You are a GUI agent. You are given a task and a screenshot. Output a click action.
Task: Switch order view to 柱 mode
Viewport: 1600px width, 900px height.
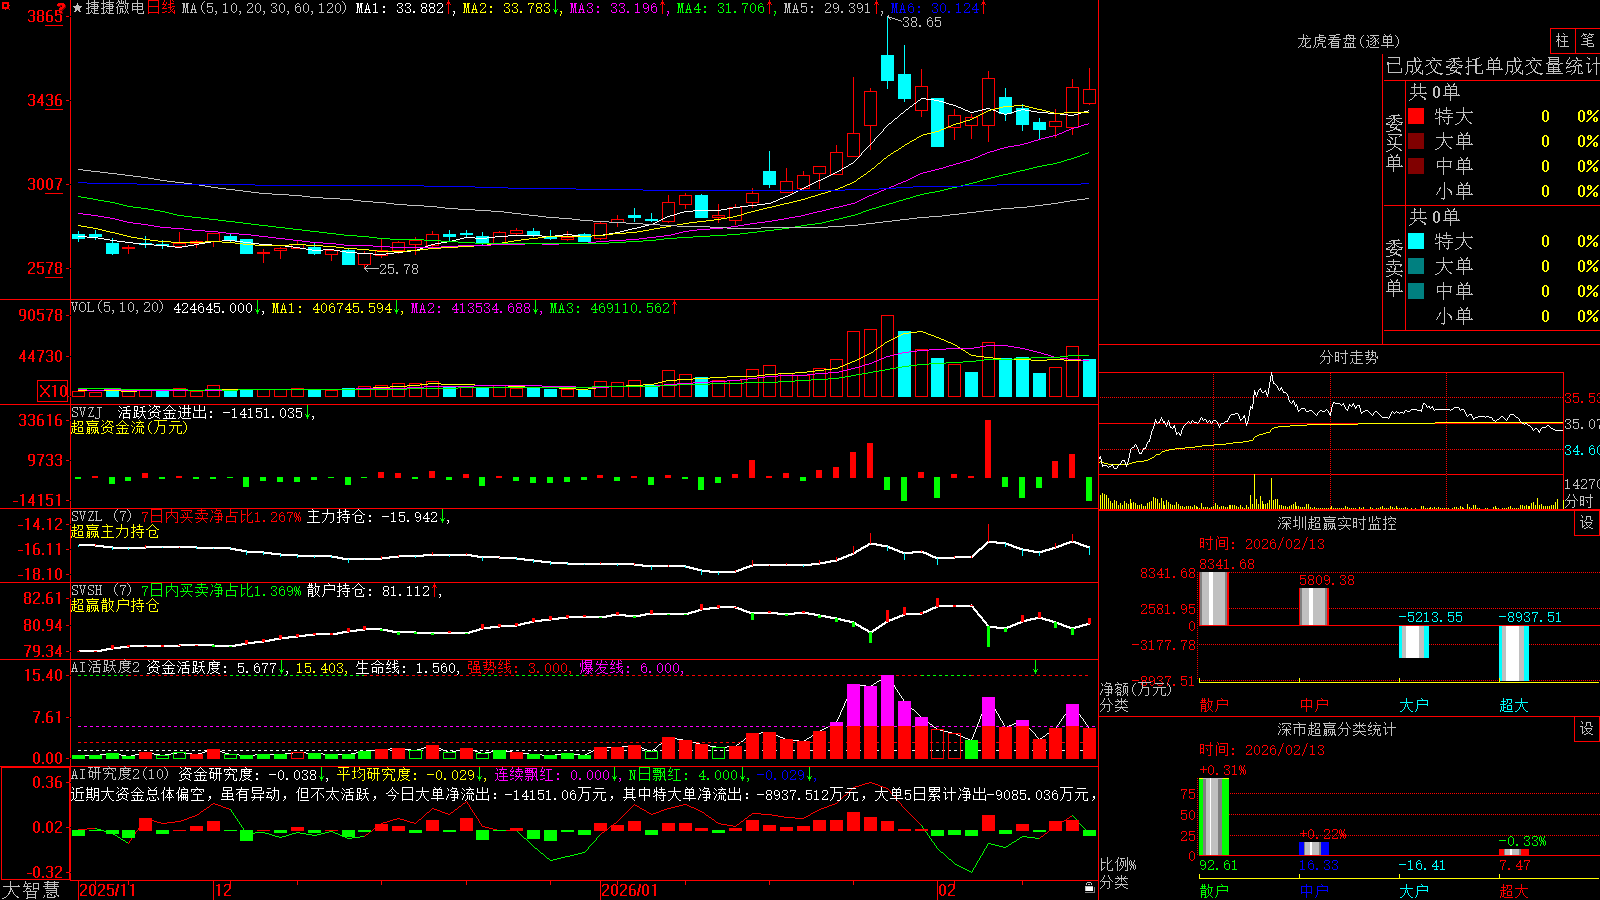[x=1562, y=40]
